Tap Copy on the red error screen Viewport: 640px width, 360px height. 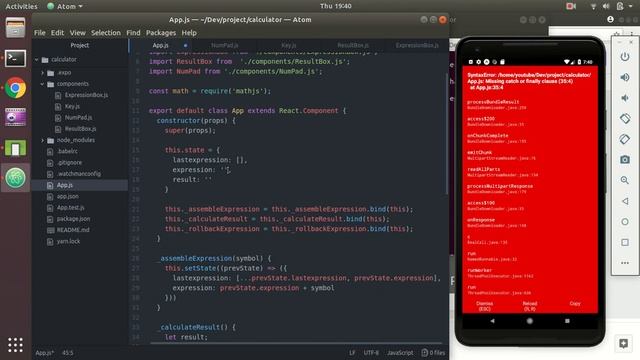point(575,304)
